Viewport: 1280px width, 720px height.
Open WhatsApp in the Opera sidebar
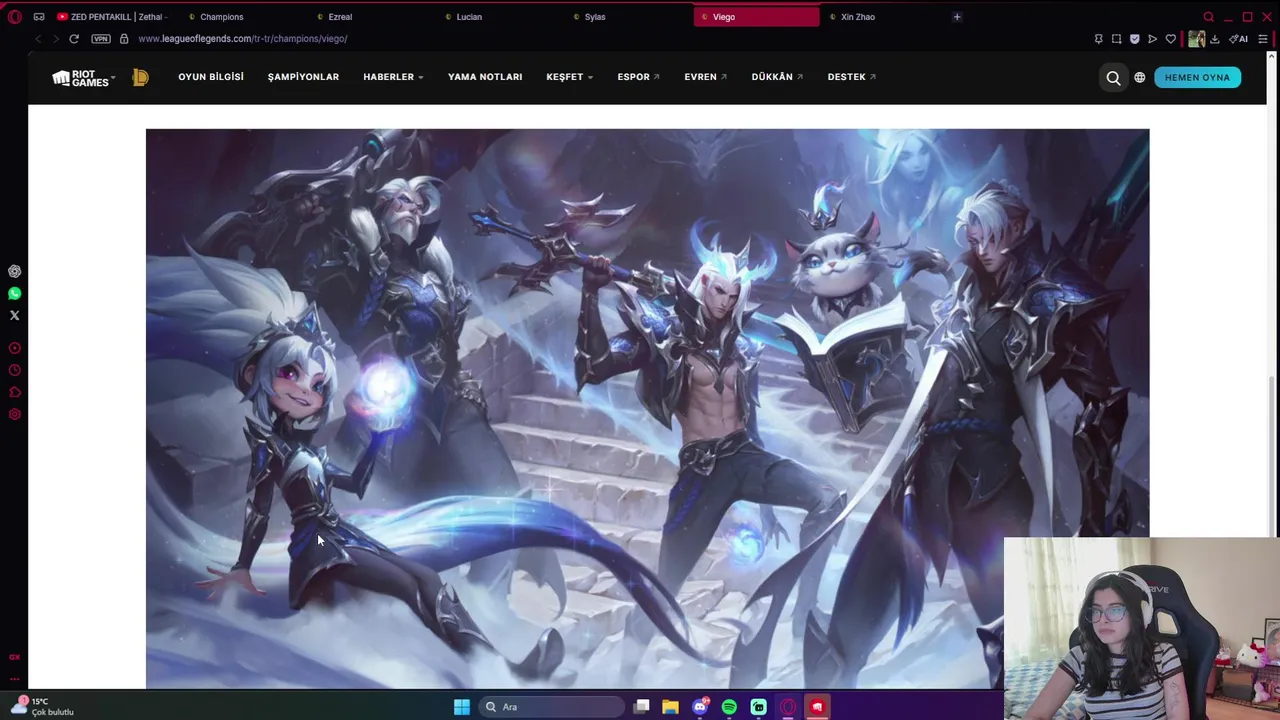tap(15, 293)
